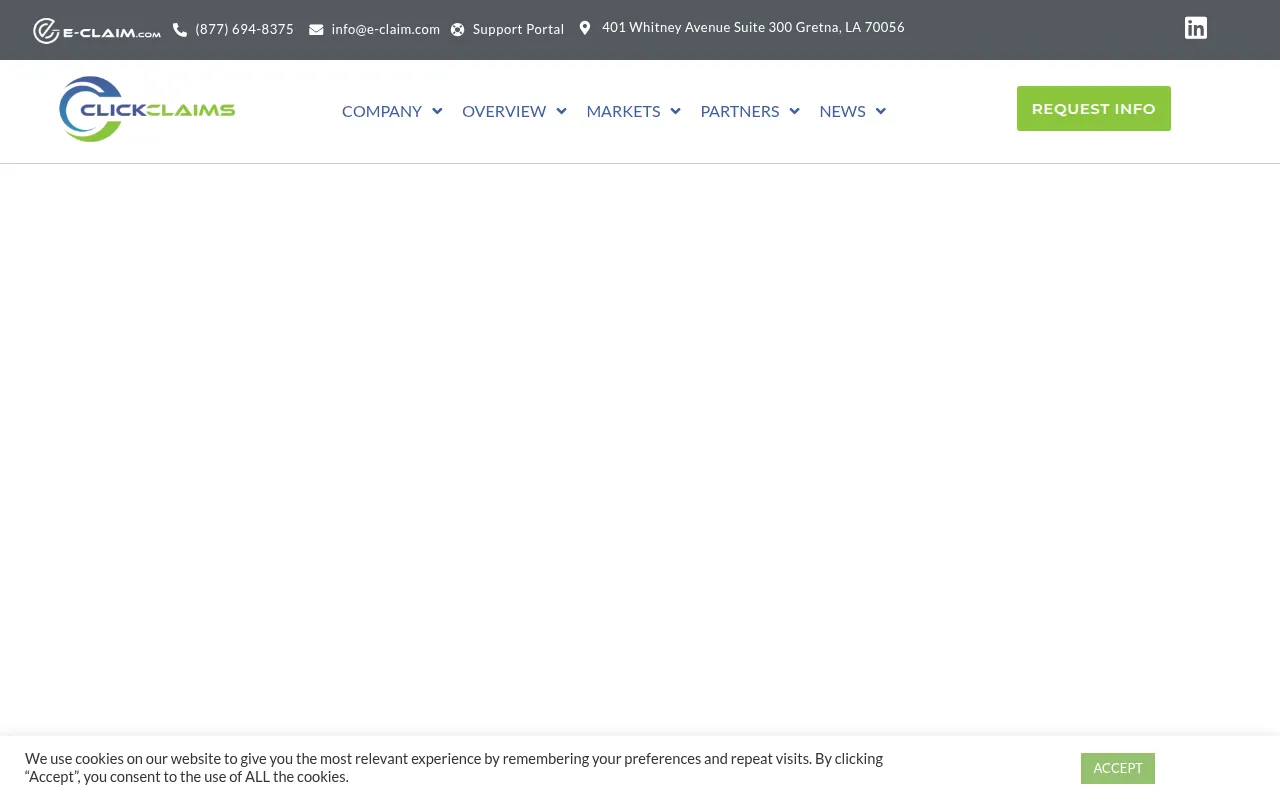This screenshot has height=800, width=1280.
Task: Click the cookie consent notice text
Action: [x=454, y=767]
